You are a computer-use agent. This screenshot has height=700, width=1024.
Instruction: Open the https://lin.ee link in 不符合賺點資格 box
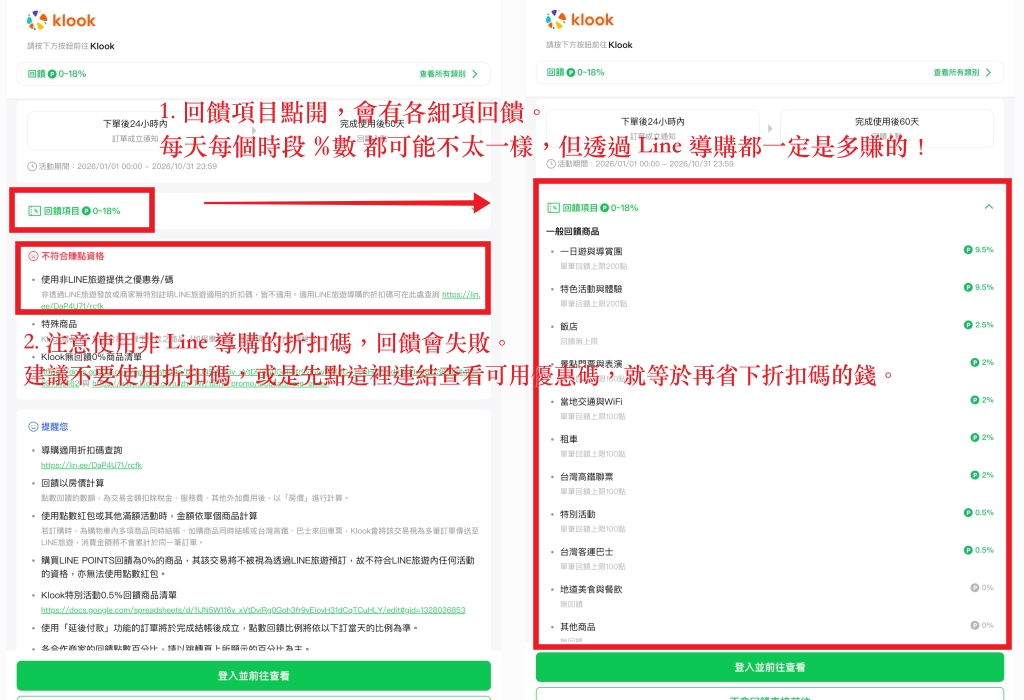(x=461, y=294)
